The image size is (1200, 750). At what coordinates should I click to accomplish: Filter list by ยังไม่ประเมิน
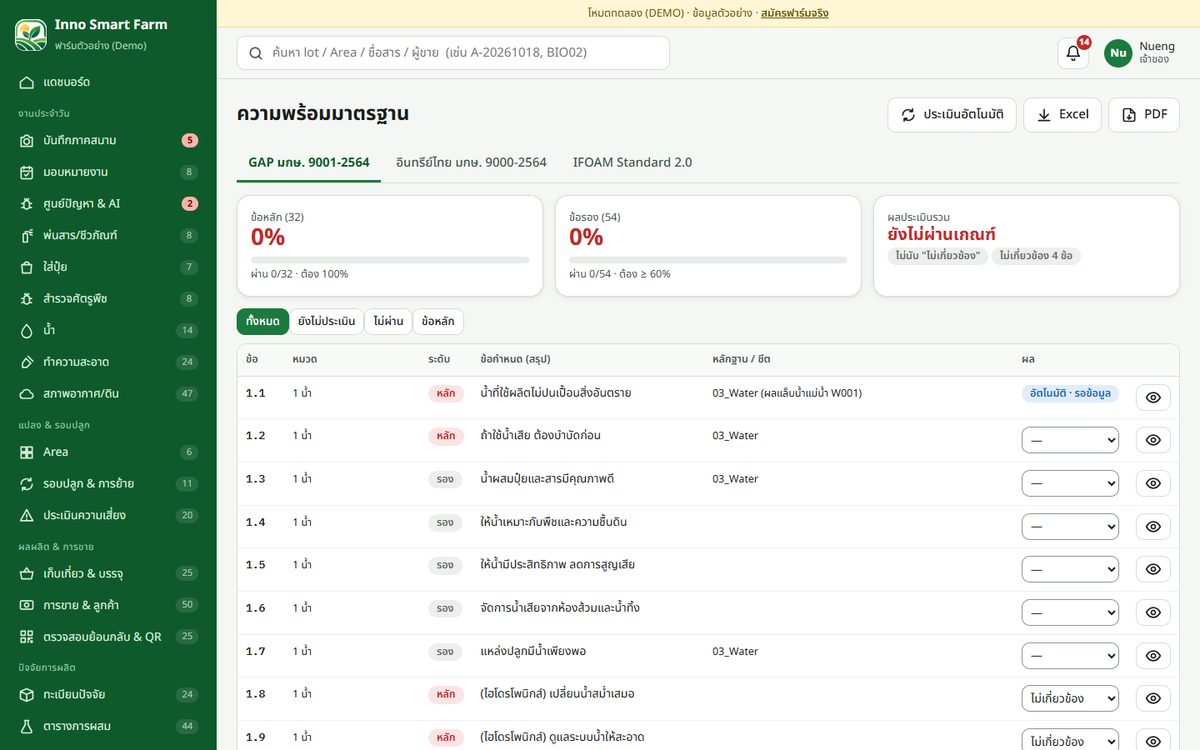pyautogui.click(x=326, y=321)
